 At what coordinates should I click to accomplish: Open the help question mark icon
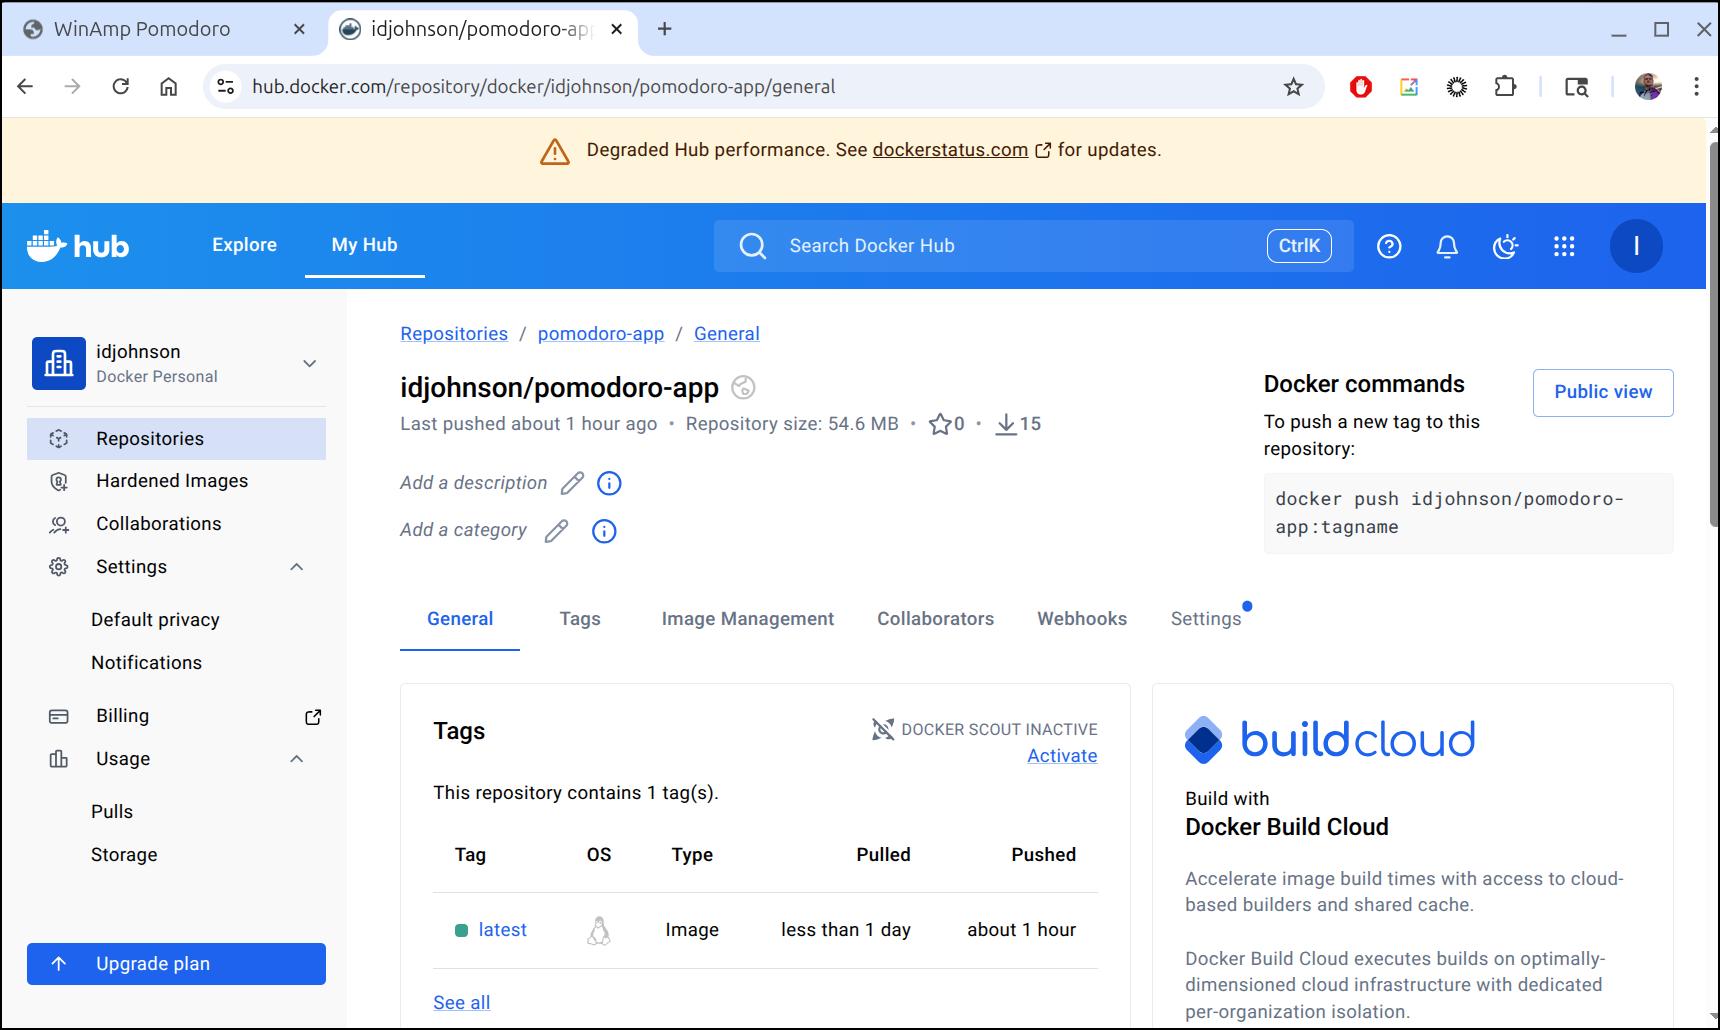pos(1389,246)
